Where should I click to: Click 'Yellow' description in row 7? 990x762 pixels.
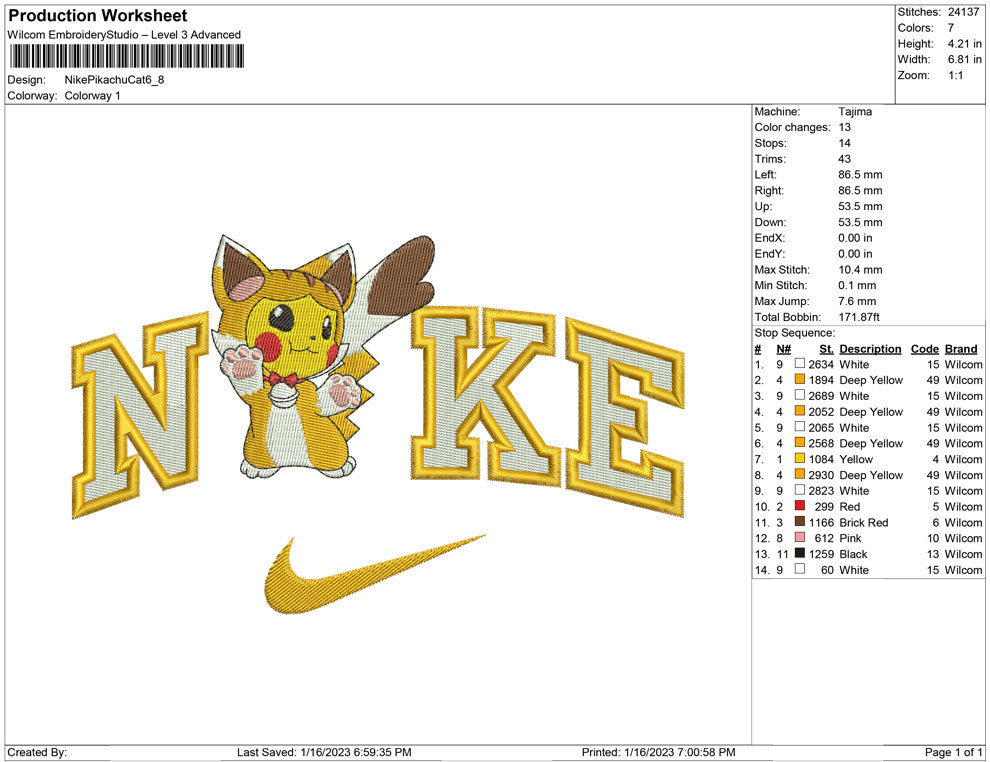click(x=856, y=459)
